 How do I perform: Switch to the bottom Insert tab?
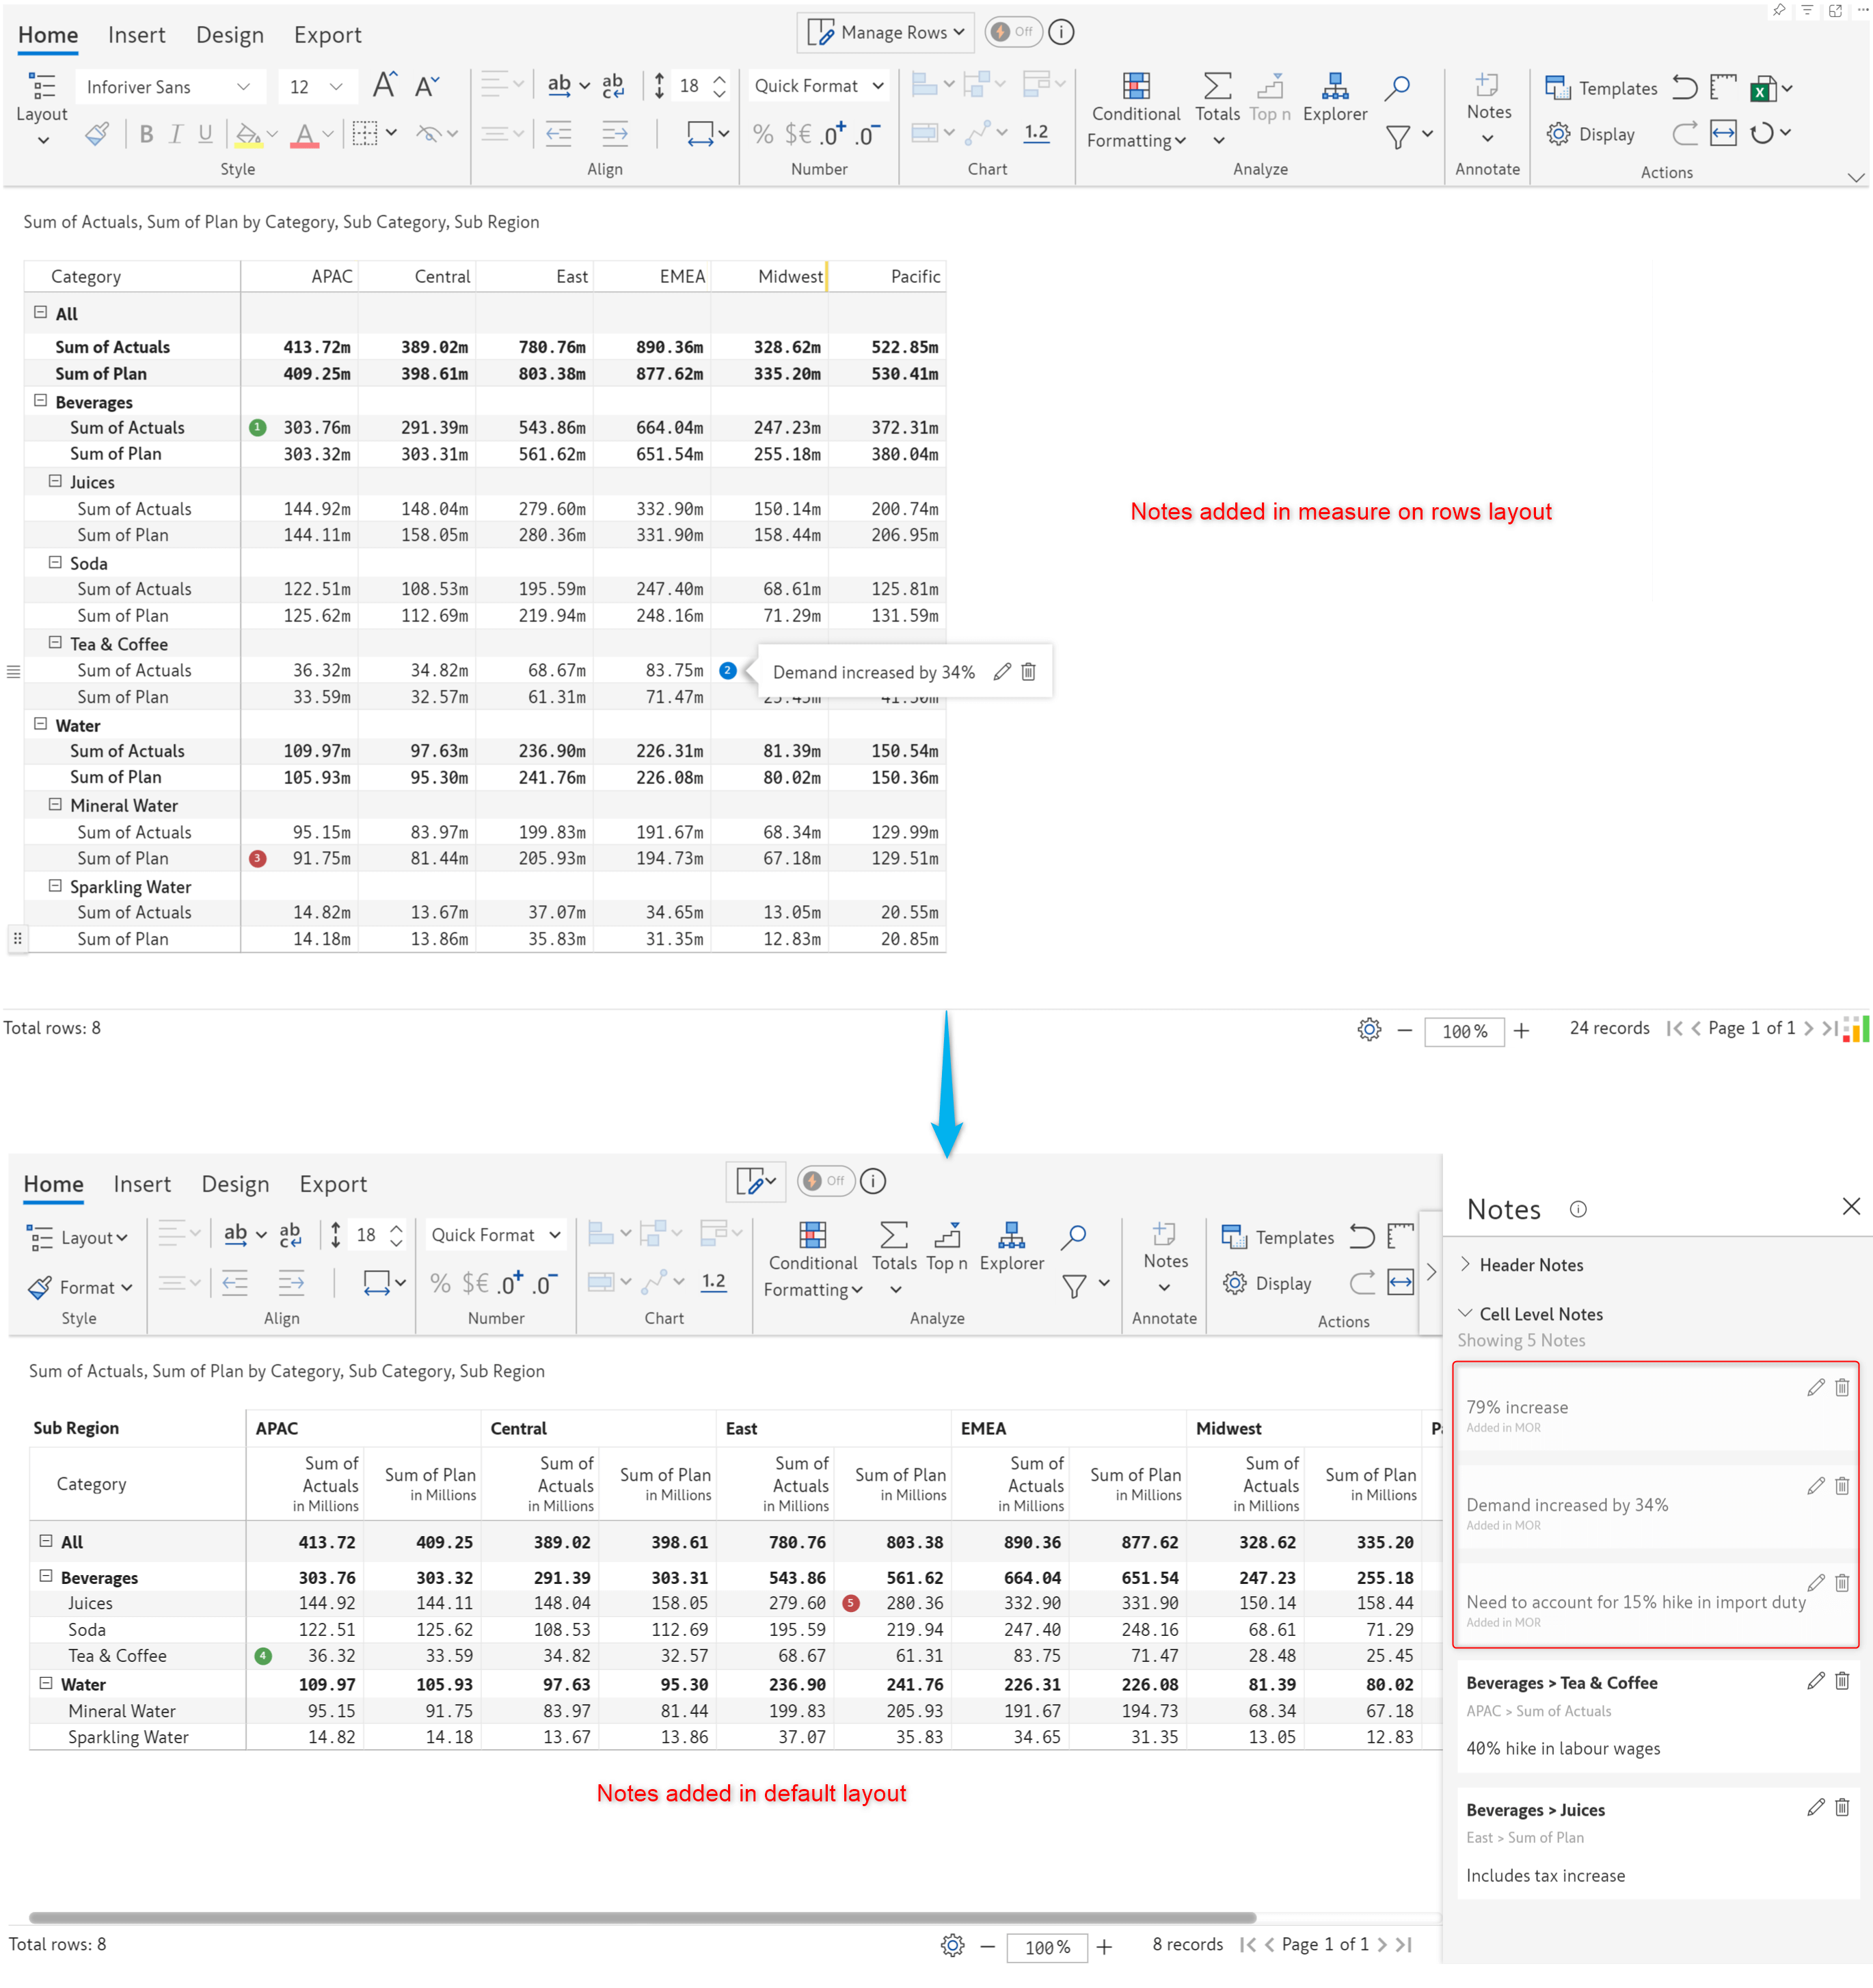(142, 1184)
